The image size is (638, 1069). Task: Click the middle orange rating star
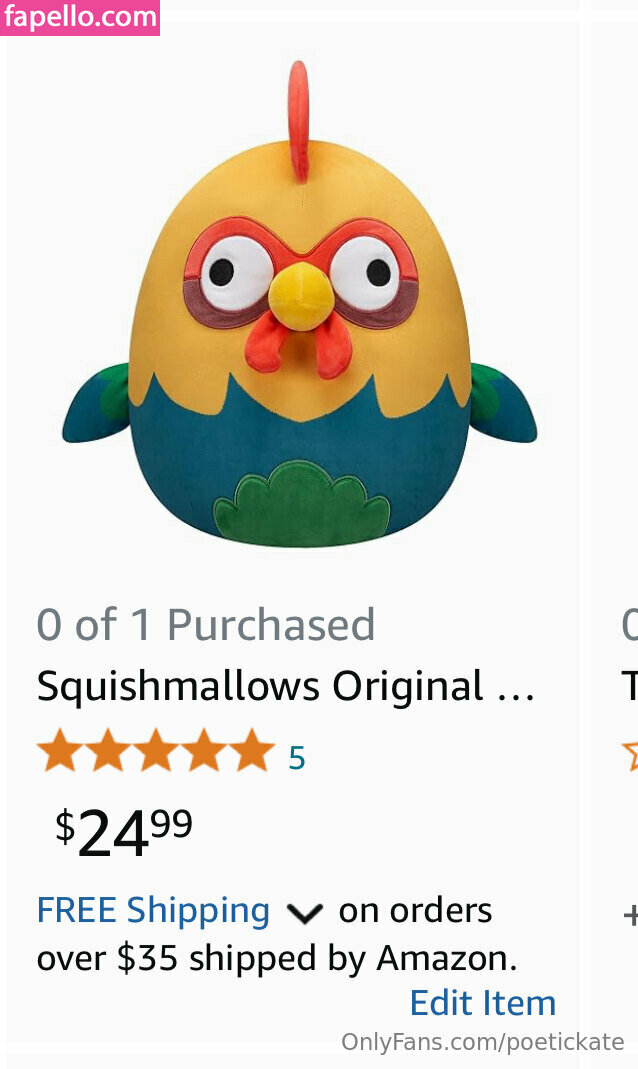156,751
